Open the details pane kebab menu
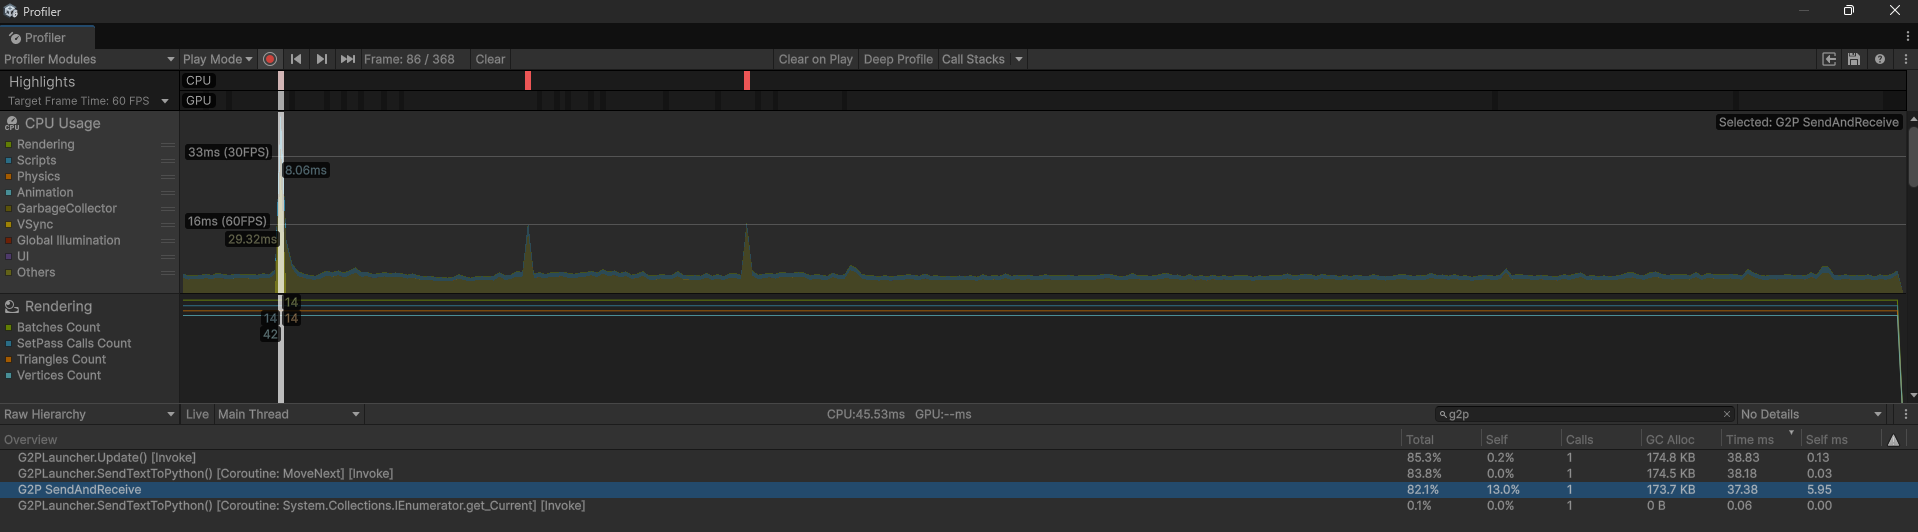The width and height of the screenshot is (1918, 532). click(x=1906, y=414)
